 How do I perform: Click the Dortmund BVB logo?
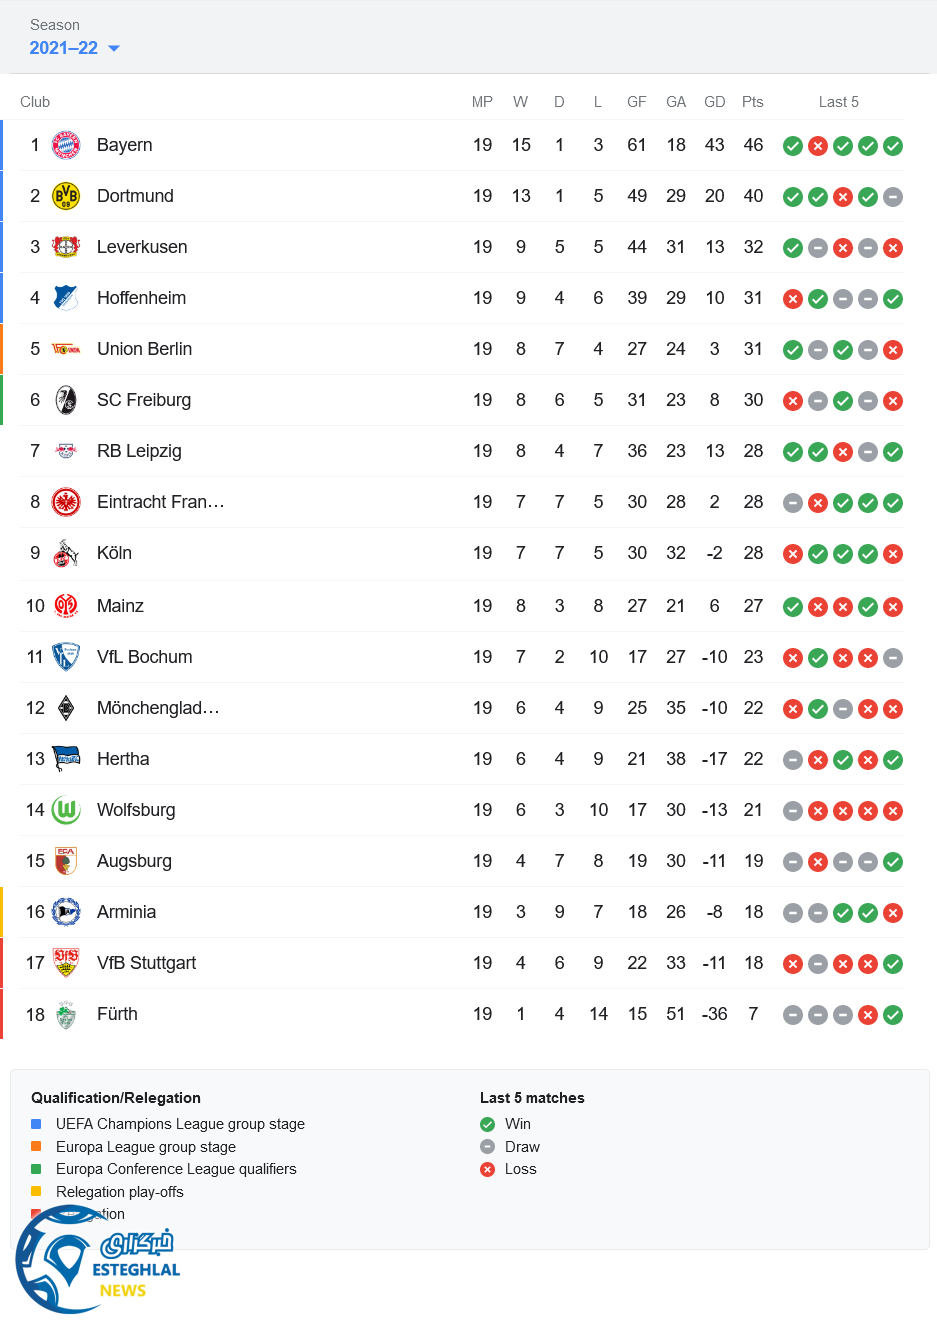coord(66,196)
